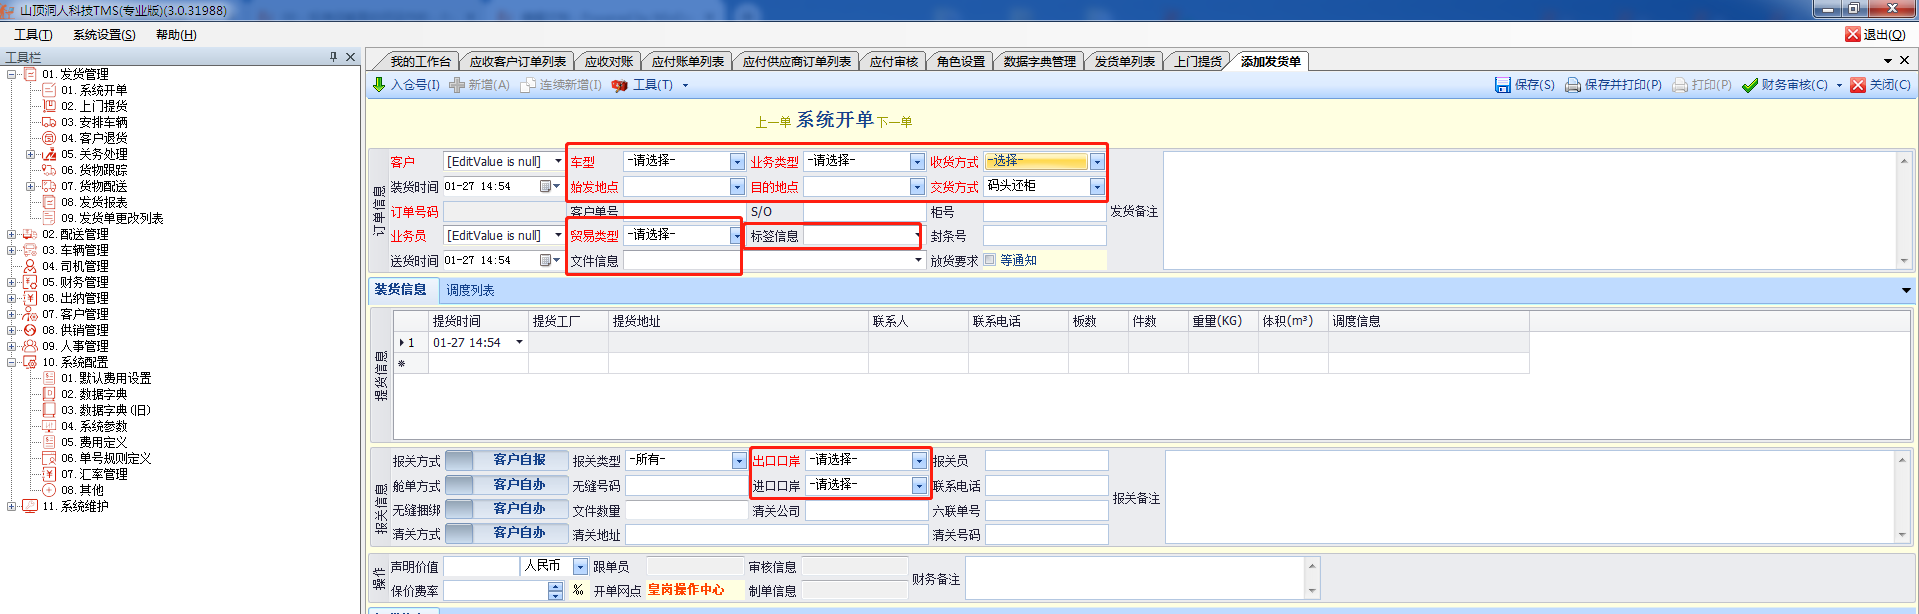Click the Save and Print (保存并打印) icon
The image size is (1919, 614).
click(x=1573, y=85)
